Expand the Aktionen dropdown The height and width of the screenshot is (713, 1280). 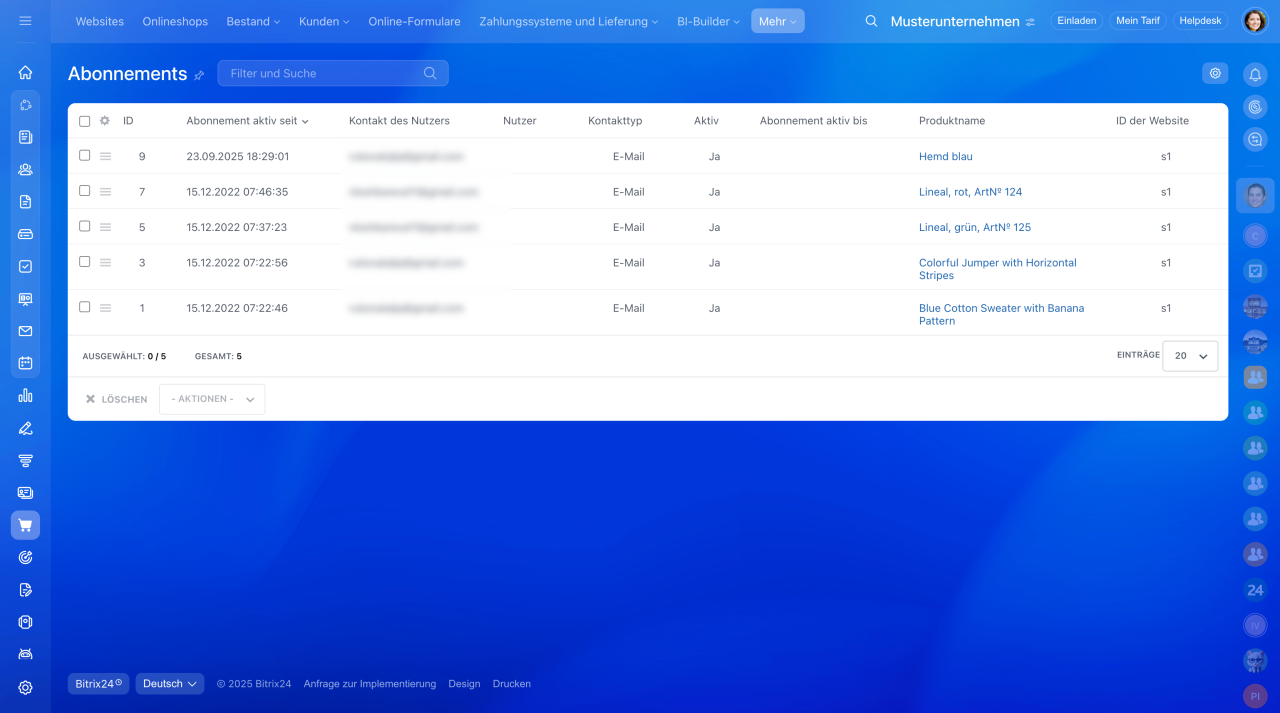point(212,399)
